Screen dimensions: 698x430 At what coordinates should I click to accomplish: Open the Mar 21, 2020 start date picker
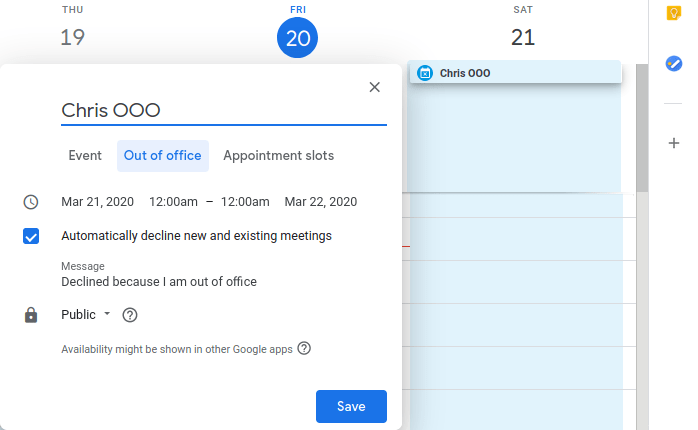(x=97, y=201)
